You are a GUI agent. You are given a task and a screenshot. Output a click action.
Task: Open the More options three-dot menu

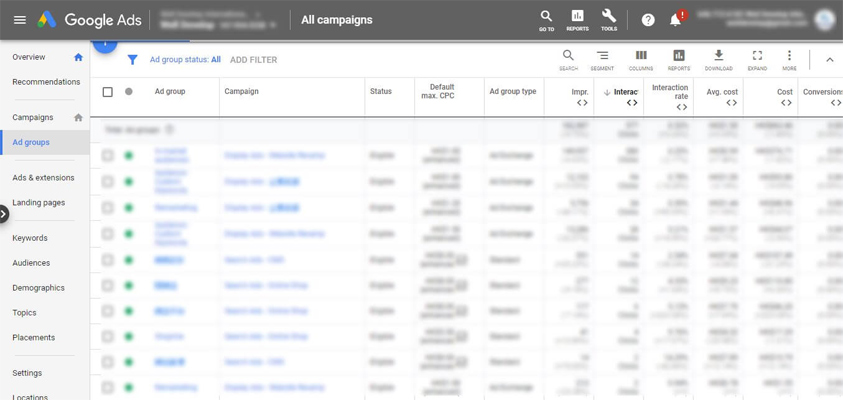789,59
